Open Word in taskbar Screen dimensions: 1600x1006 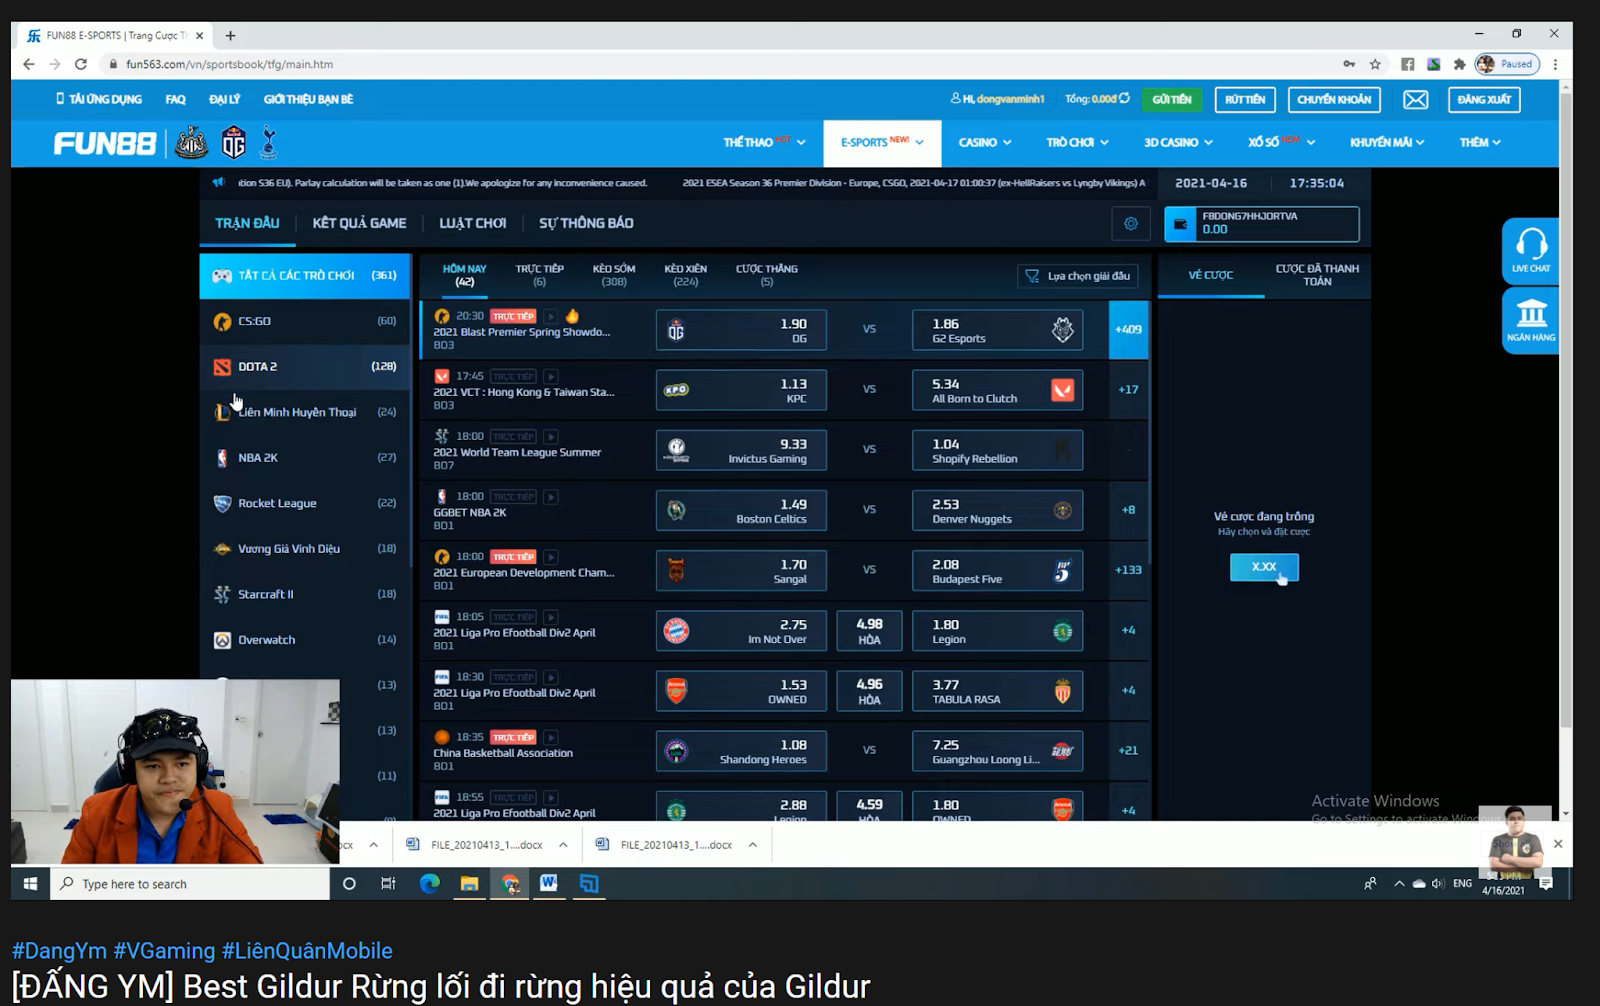pos(549,884)
